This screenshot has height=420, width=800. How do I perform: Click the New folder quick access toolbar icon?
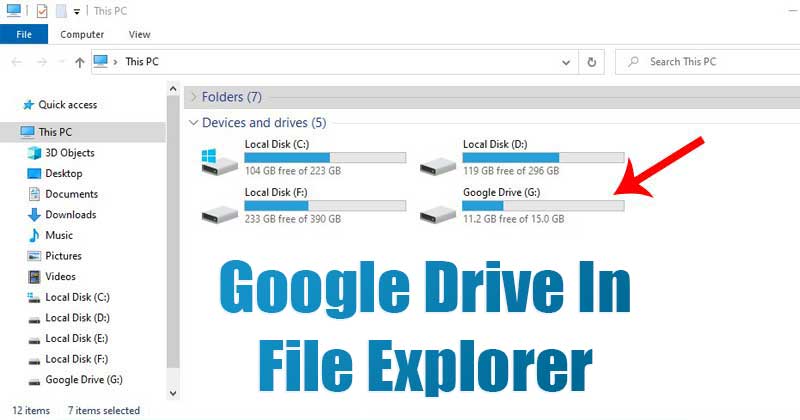(x=61, y=11)
